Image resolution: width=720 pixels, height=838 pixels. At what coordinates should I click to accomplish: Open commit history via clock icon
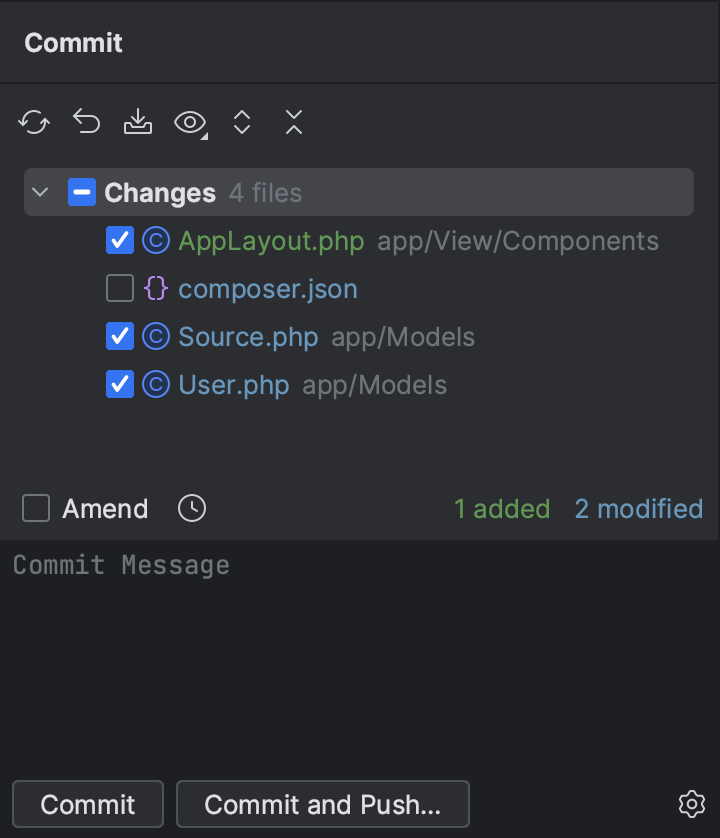click(190, 508)
